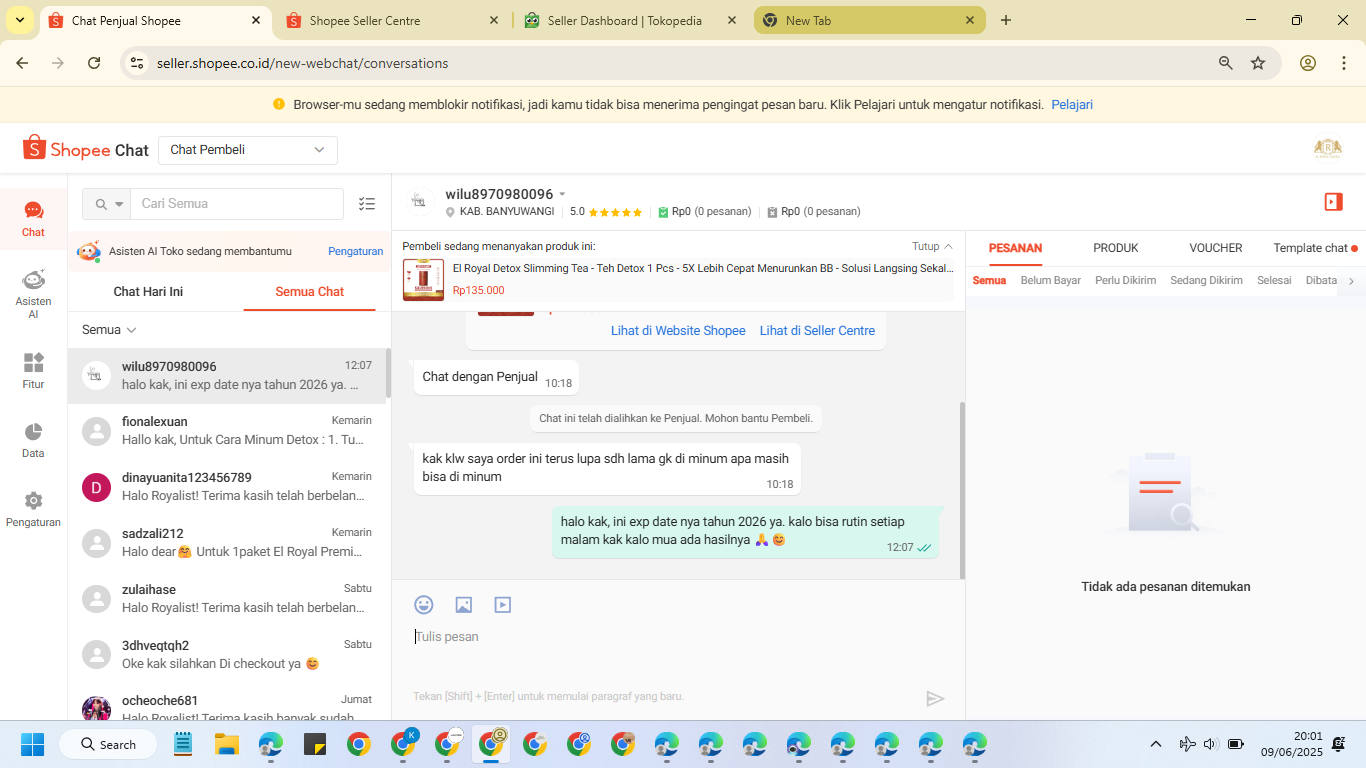
Task: Click Lihat di Website Shopee link
Action: 678,331
